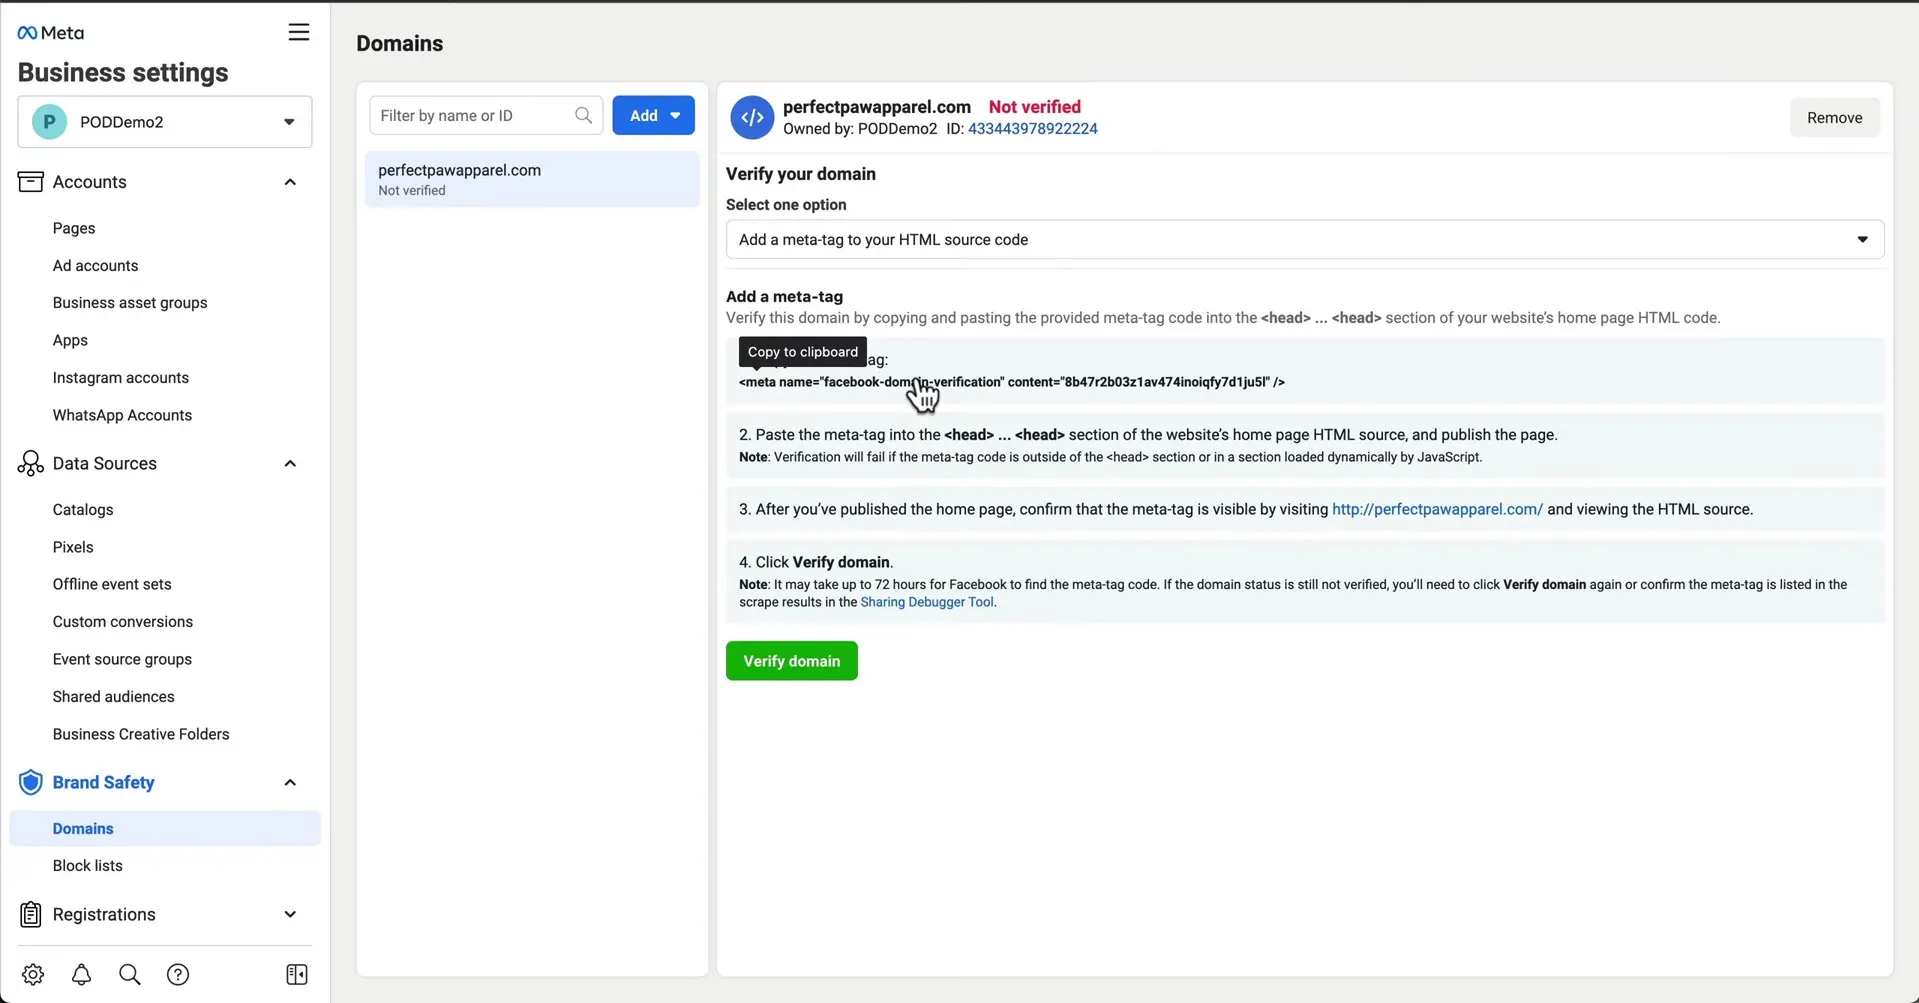Open Pixels in Data Sources
1919x1003 pixels.
73,547
